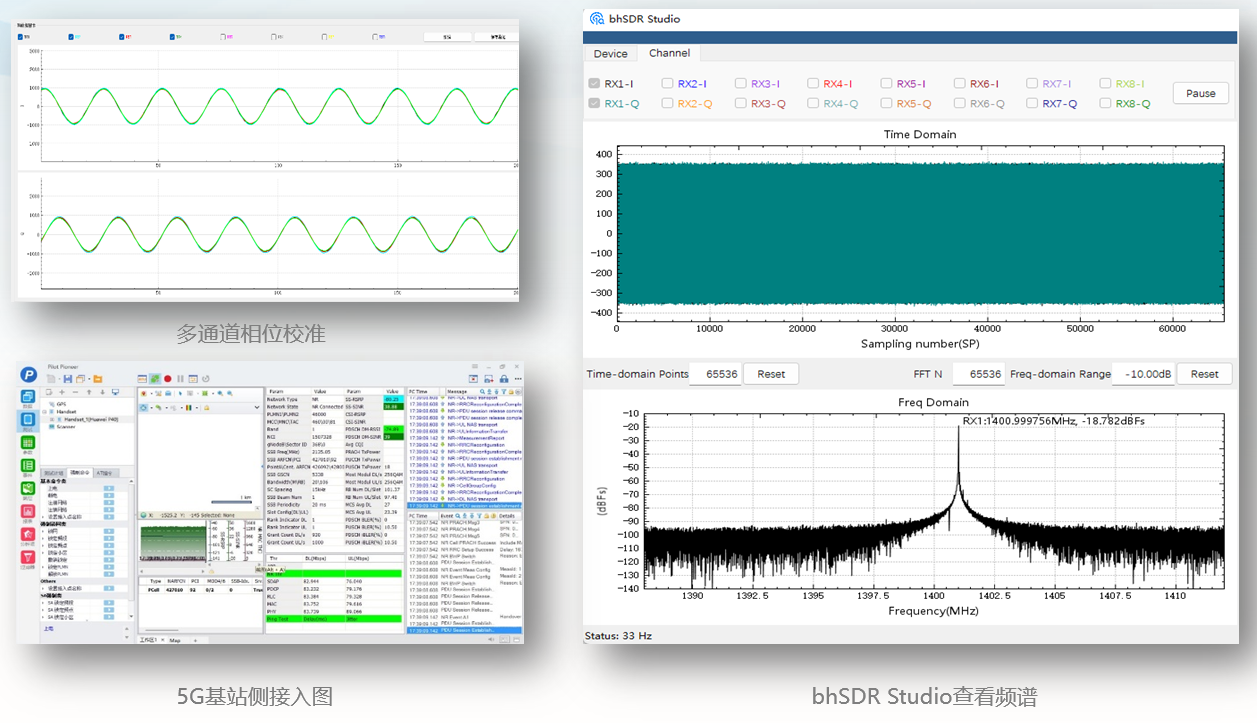
Task: Click the monitor icon above the device tree
Action: coord(115,392)
